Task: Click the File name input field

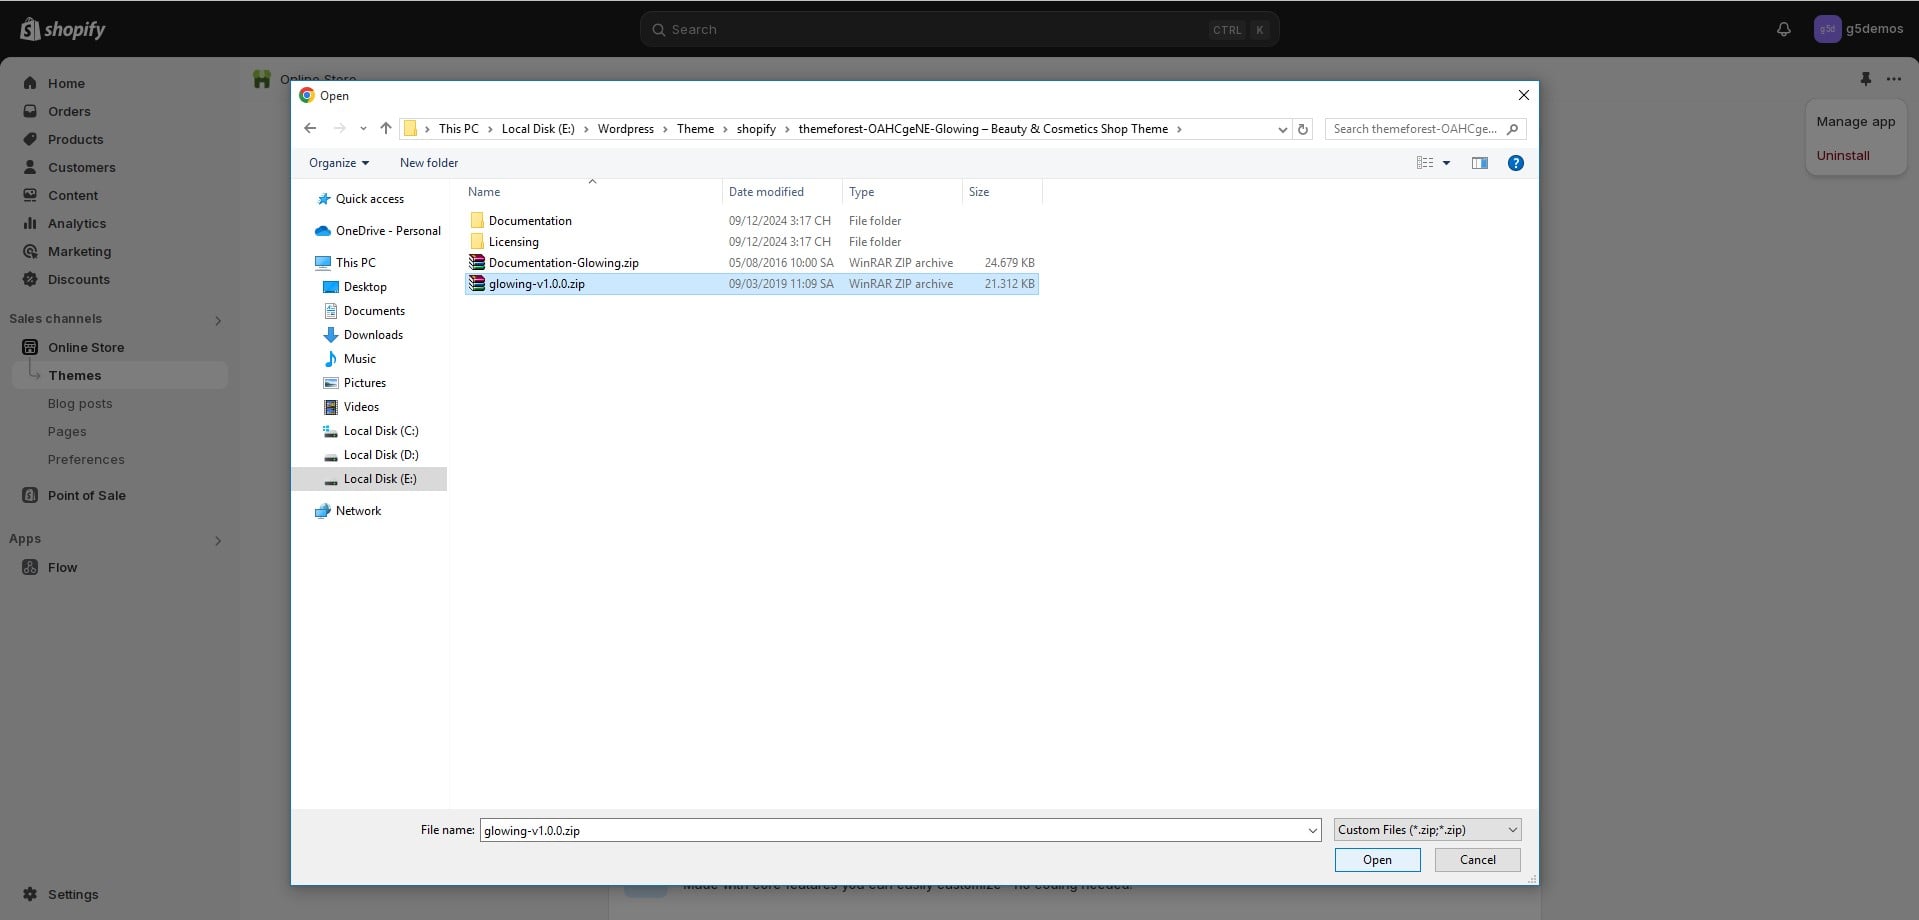Action: coord(892,830)
